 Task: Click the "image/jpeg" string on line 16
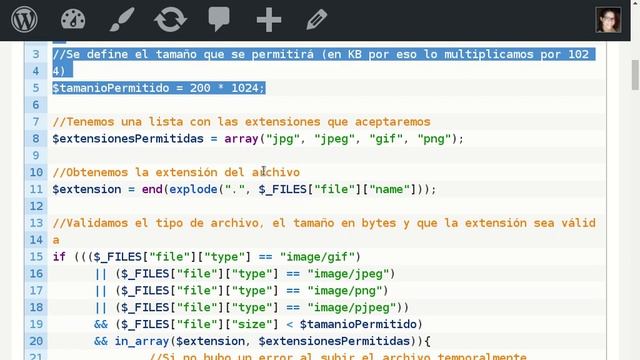[348, 273]
